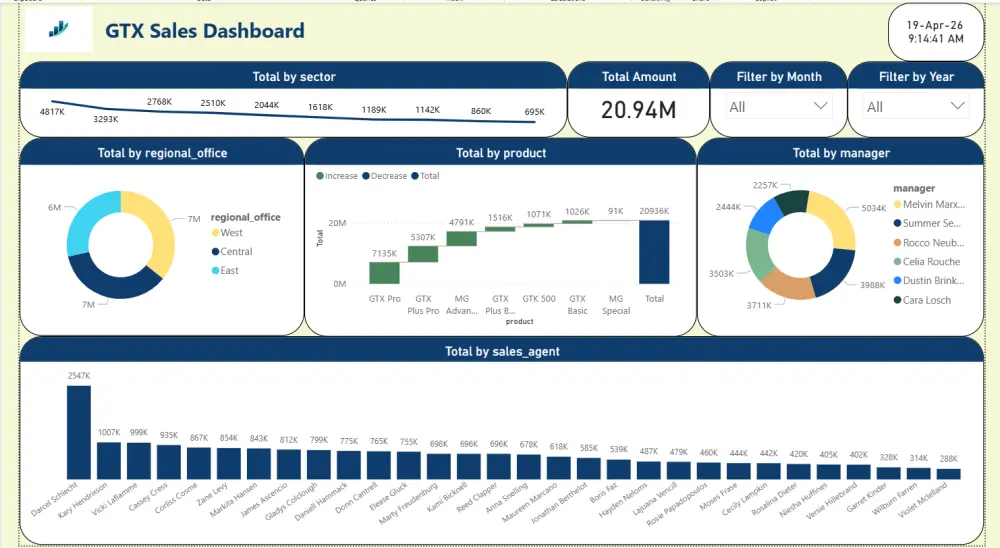Select Melvin Marx in manager legend
1000x548 pixels.
[929, 205]
